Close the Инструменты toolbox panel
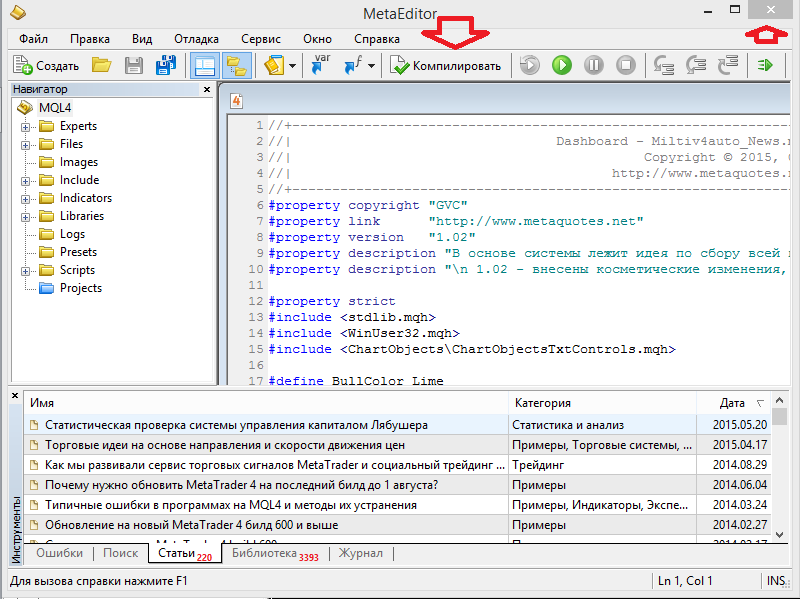This screenshot has height=599, width=800. [x=15, y=395]
